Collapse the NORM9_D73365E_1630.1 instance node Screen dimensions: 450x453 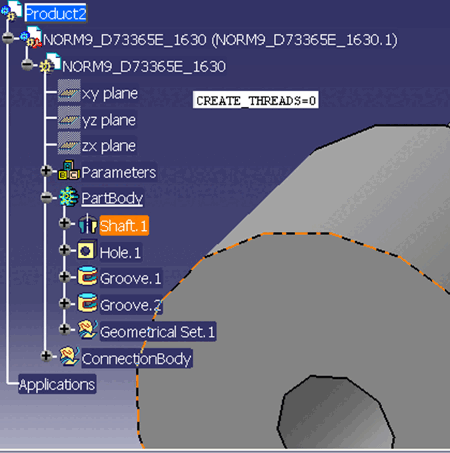click(x=8, y=38)
